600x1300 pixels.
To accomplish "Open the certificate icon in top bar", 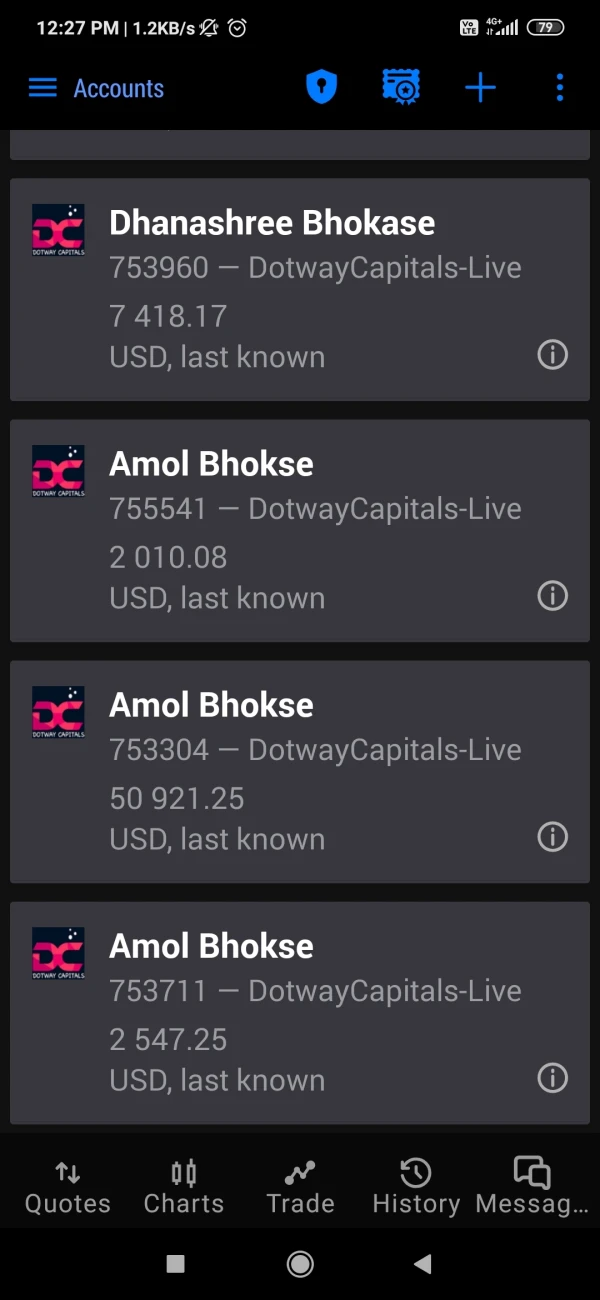I will click(x=401, y=88).
